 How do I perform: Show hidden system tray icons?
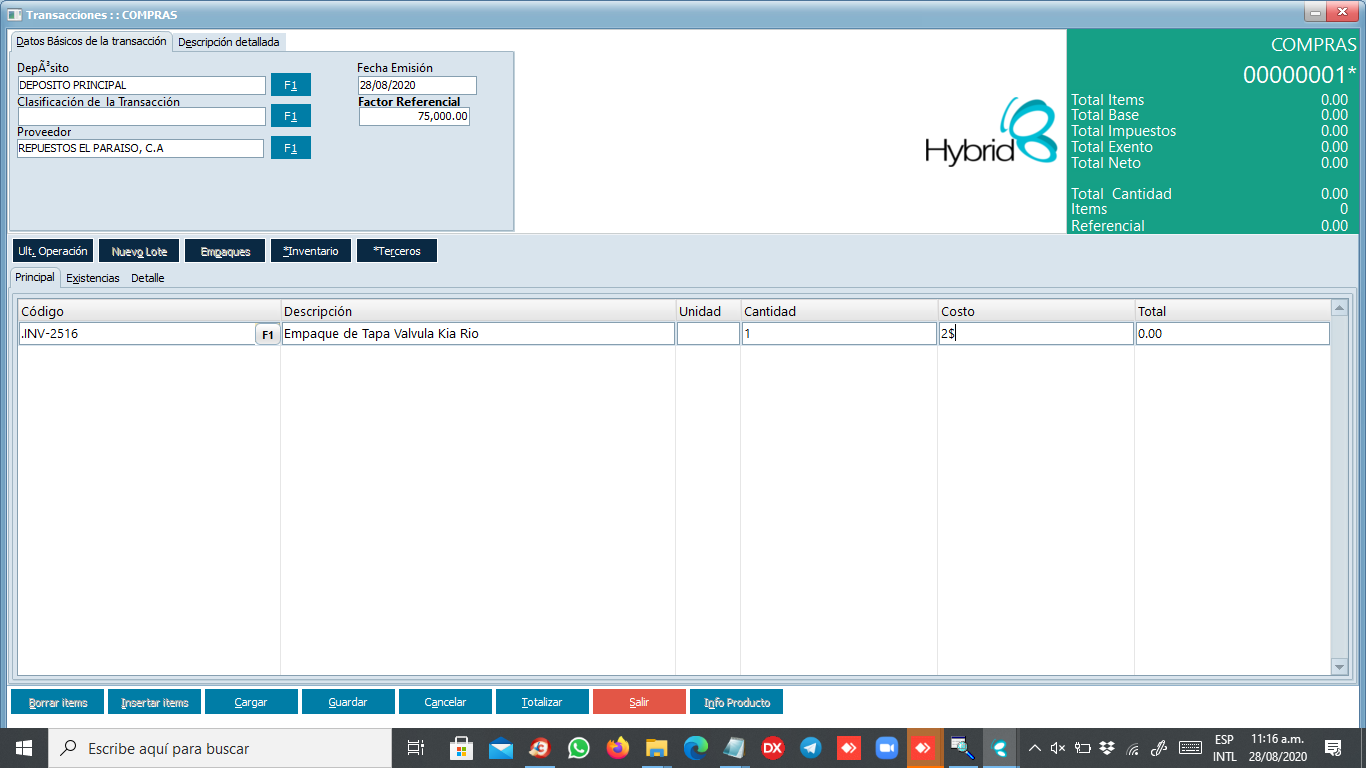click(x=1034, y=747)
